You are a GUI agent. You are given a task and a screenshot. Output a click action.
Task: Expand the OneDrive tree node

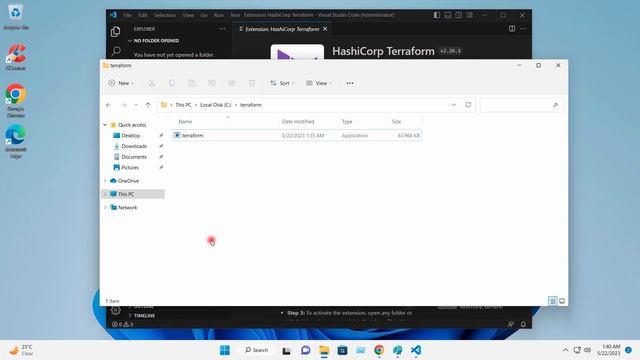click(x=105, y=181)
